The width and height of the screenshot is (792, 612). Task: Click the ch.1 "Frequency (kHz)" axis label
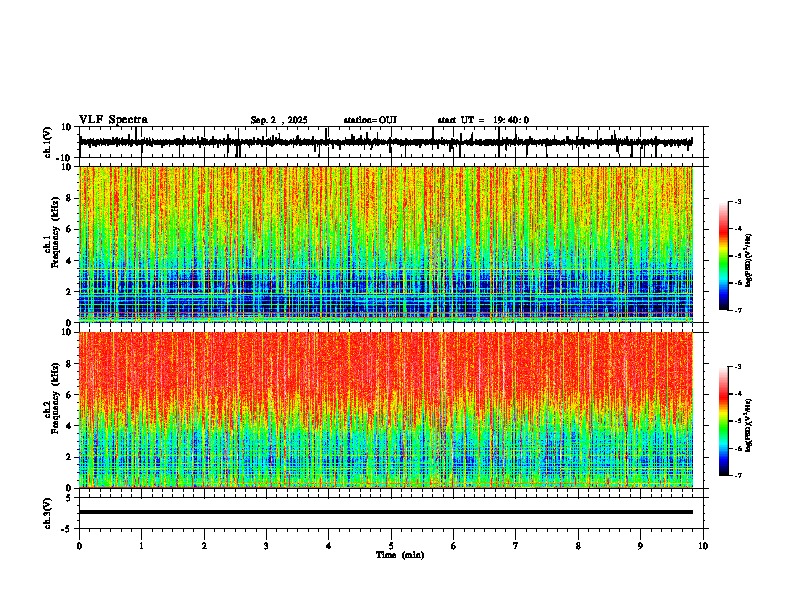tap(55, 233)
